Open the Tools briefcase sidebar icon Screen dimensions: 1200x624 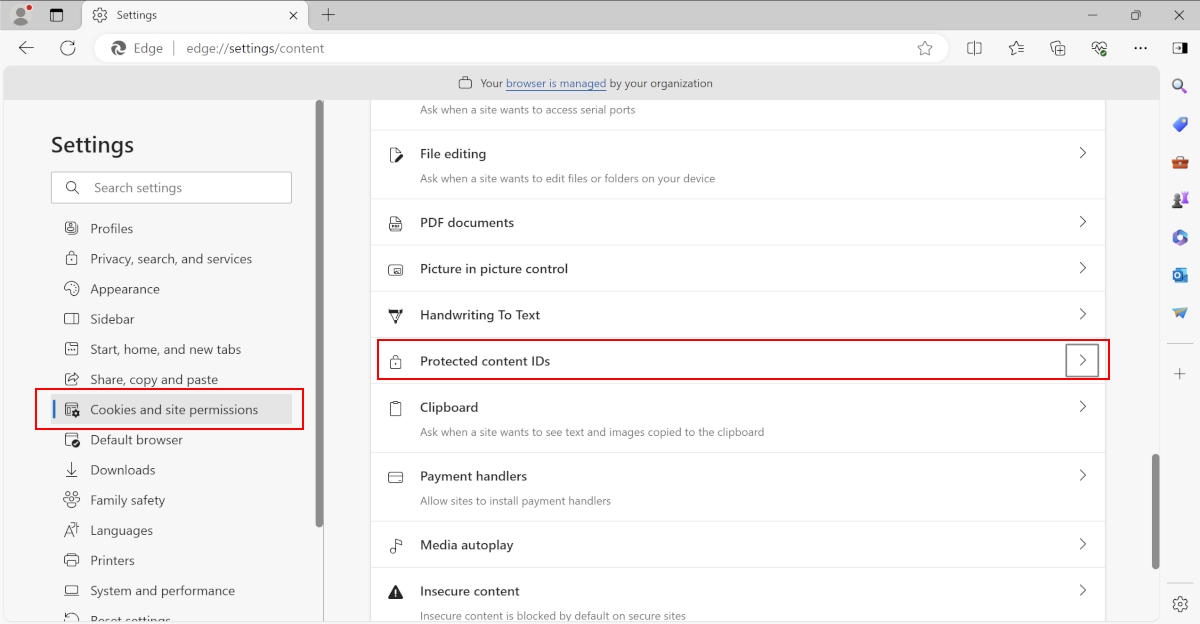point(1180,162)
